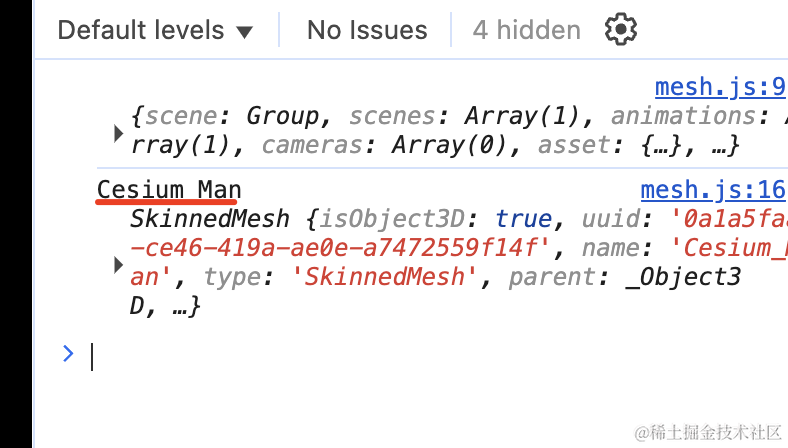The image size is (788, 448).
Task: Open the mesh.js:16 source link
Action: pyautogui.click(x=713, y=191)
